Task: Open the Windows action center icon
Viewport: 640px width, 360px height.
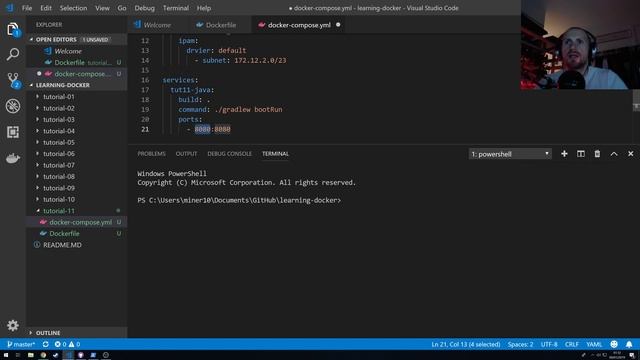Action: pyautogui.click(x=632, y=356)
